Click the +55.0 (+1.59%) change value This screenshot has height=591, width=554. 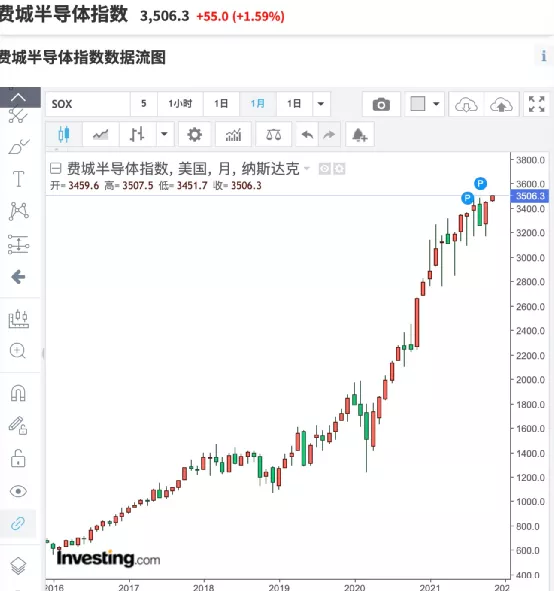(x=240, y=16)
